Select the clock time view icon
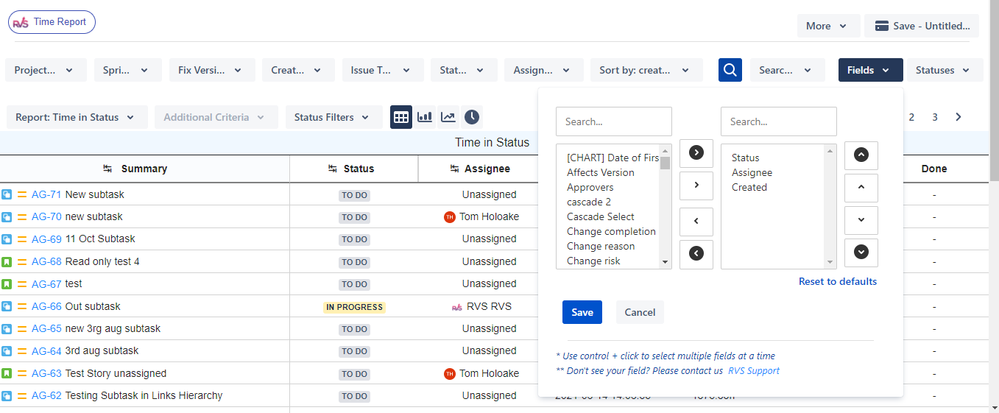999x413 pixels. pyautogui.click(x=471, y=117)
